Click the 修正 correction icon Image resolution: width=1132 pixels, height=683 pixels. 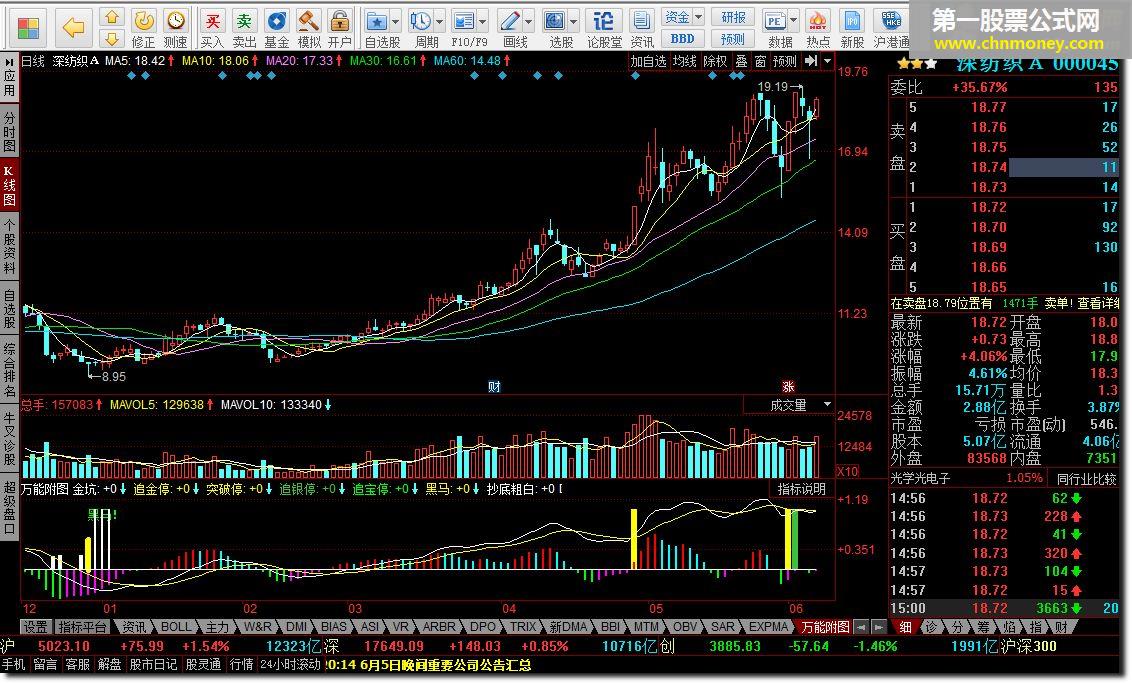[144, 29]
